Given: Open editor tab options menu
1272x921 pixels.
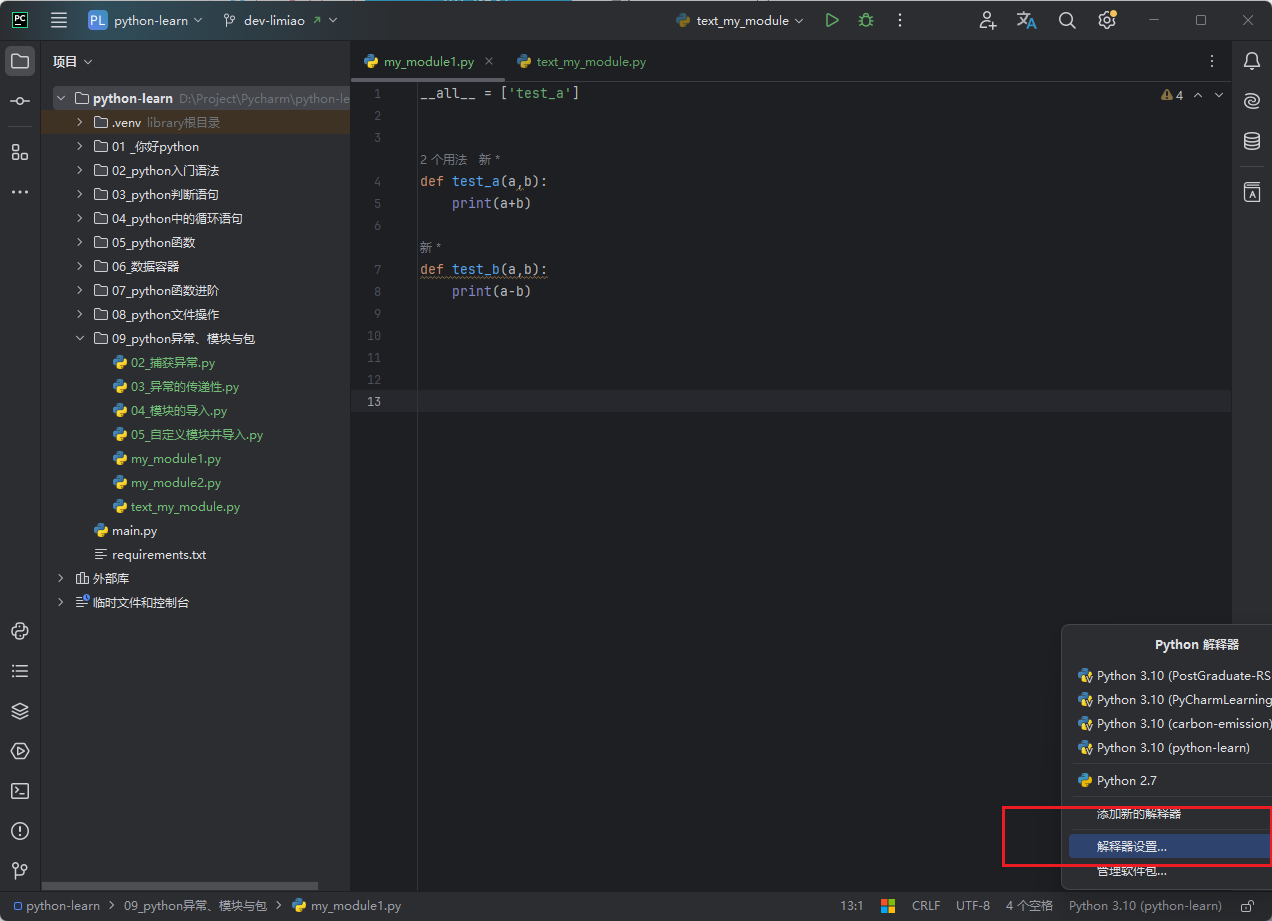Looking at the screenshot, I should click(1212, 61).
